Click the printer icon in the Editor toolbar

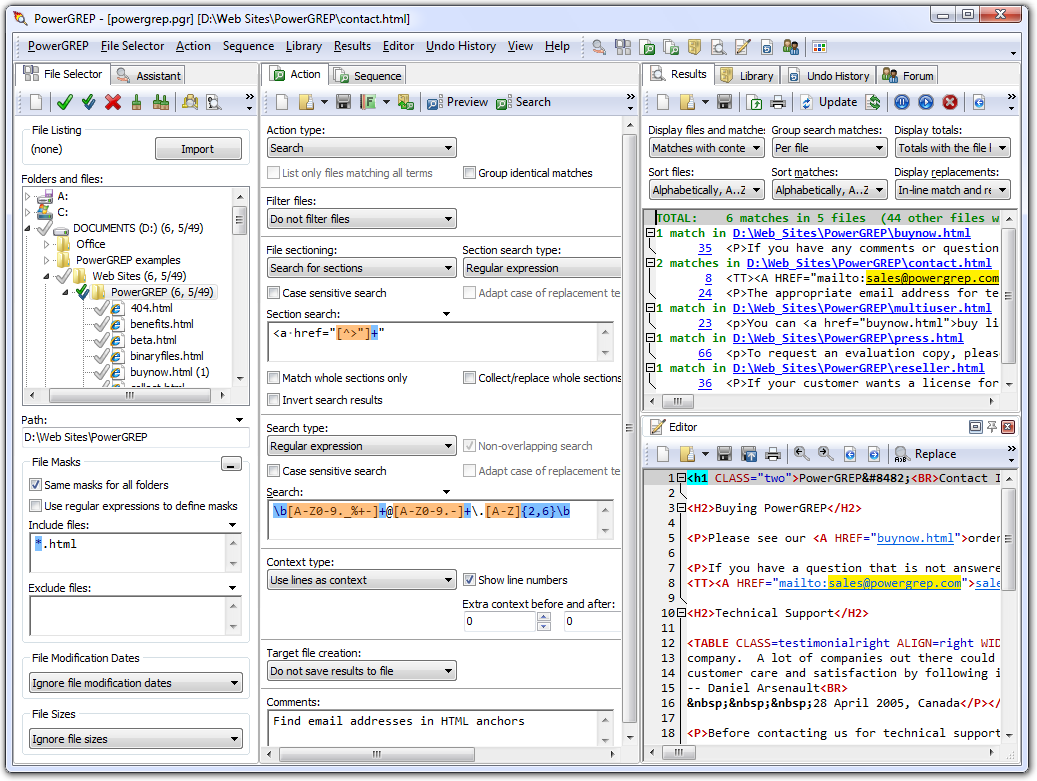(771, 455)
